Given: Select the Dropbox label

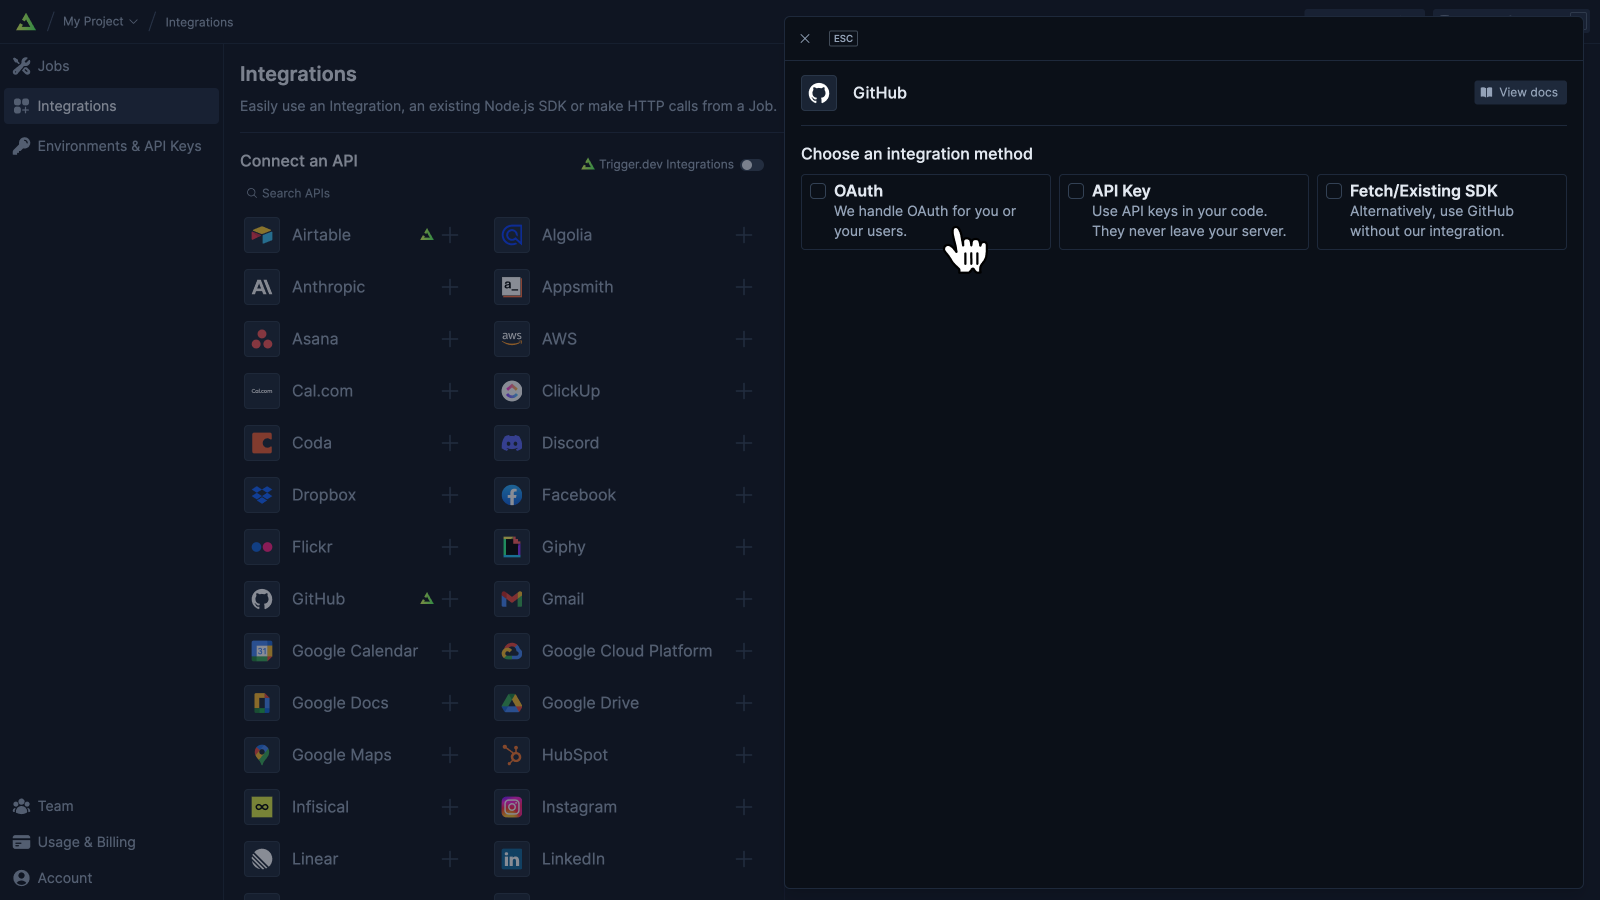Looking at the screenshot, I should point(324,495).
